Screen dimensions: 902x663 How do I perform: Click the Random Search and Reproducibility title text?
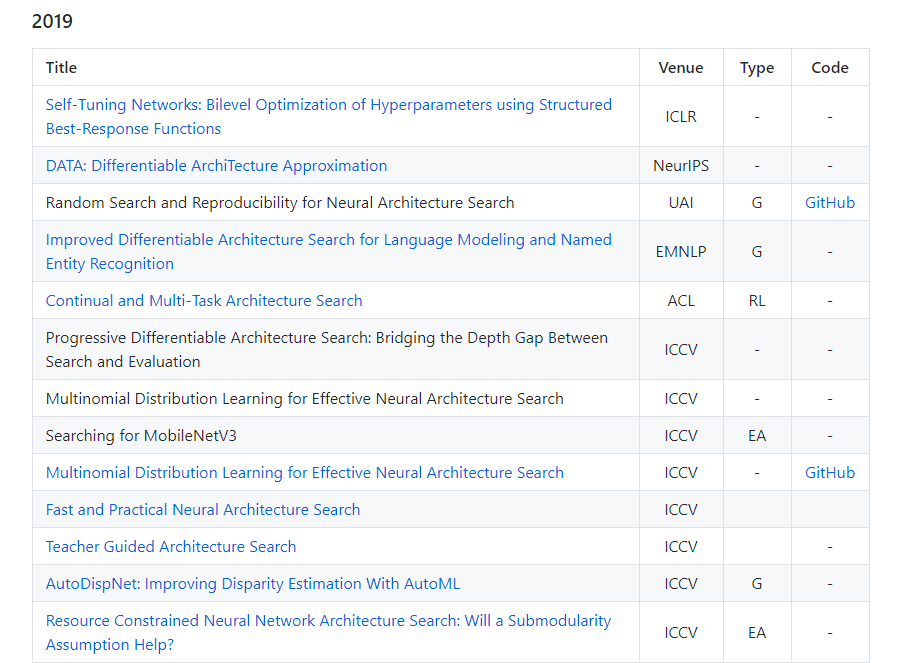(x=280, y=203)
